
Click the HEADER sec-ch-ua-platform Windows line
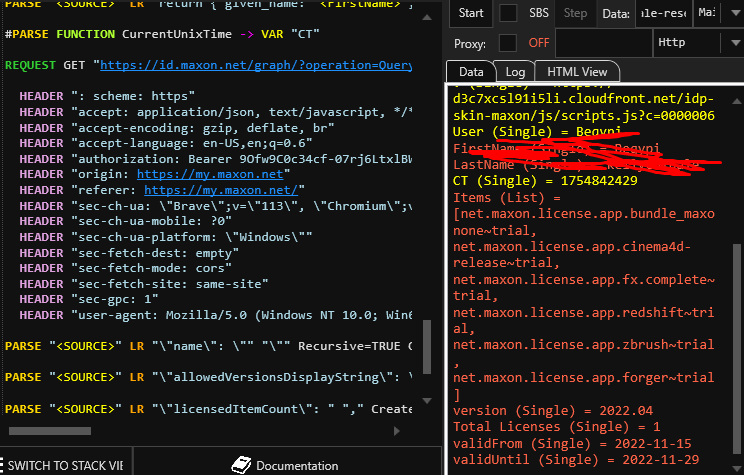coord(166,237)
